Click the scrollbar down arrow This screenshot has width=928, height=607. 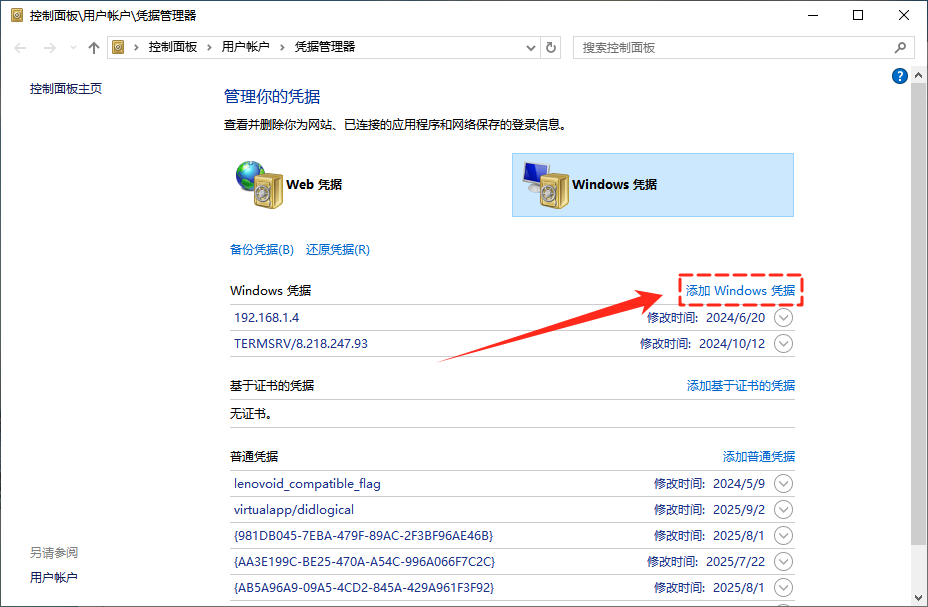(918, 598)
